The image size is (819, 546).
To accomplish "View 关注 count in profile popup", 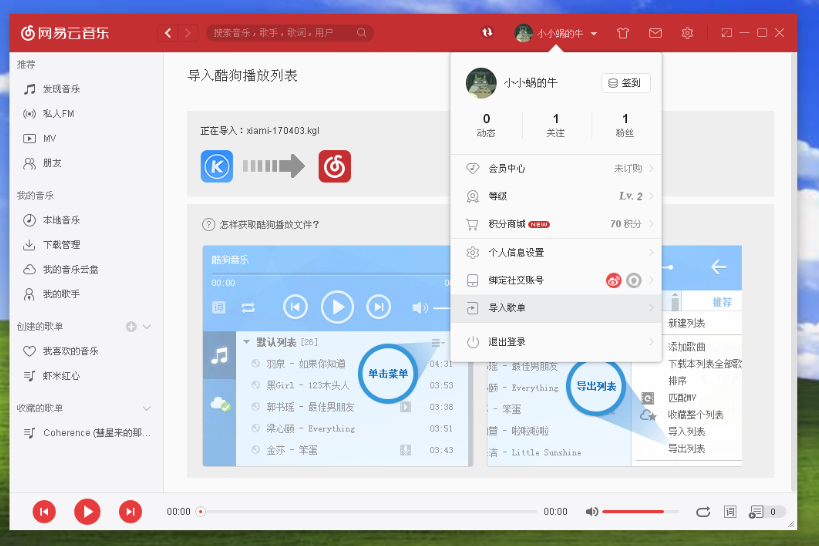I will (x=556, y=125).
